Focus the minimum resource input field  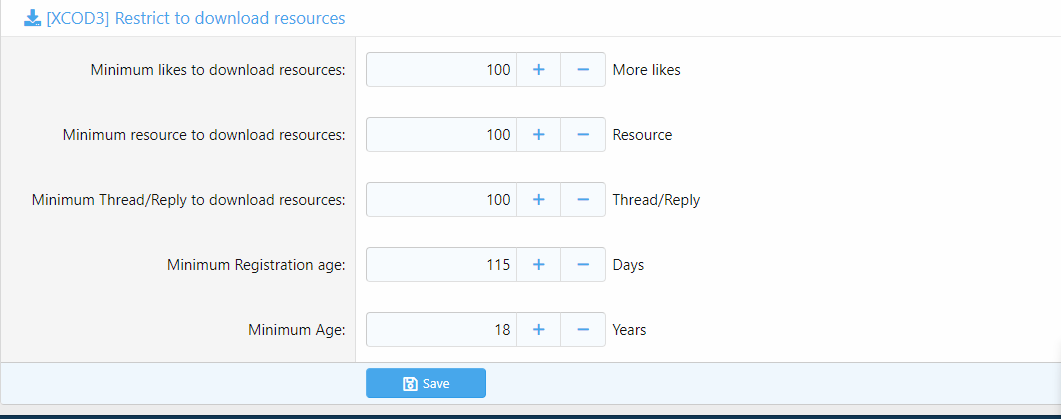point(441,135)
